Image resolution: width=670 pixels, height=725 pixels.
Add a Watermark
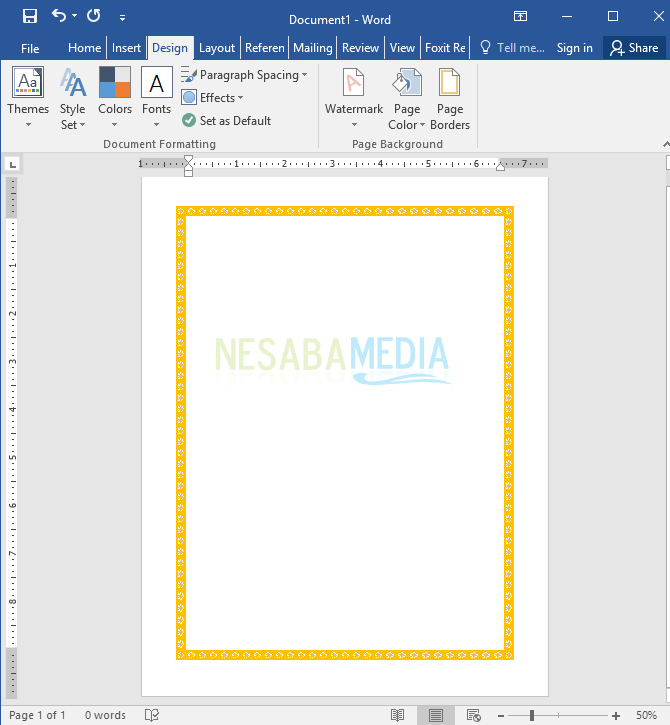tap(354, 98)
